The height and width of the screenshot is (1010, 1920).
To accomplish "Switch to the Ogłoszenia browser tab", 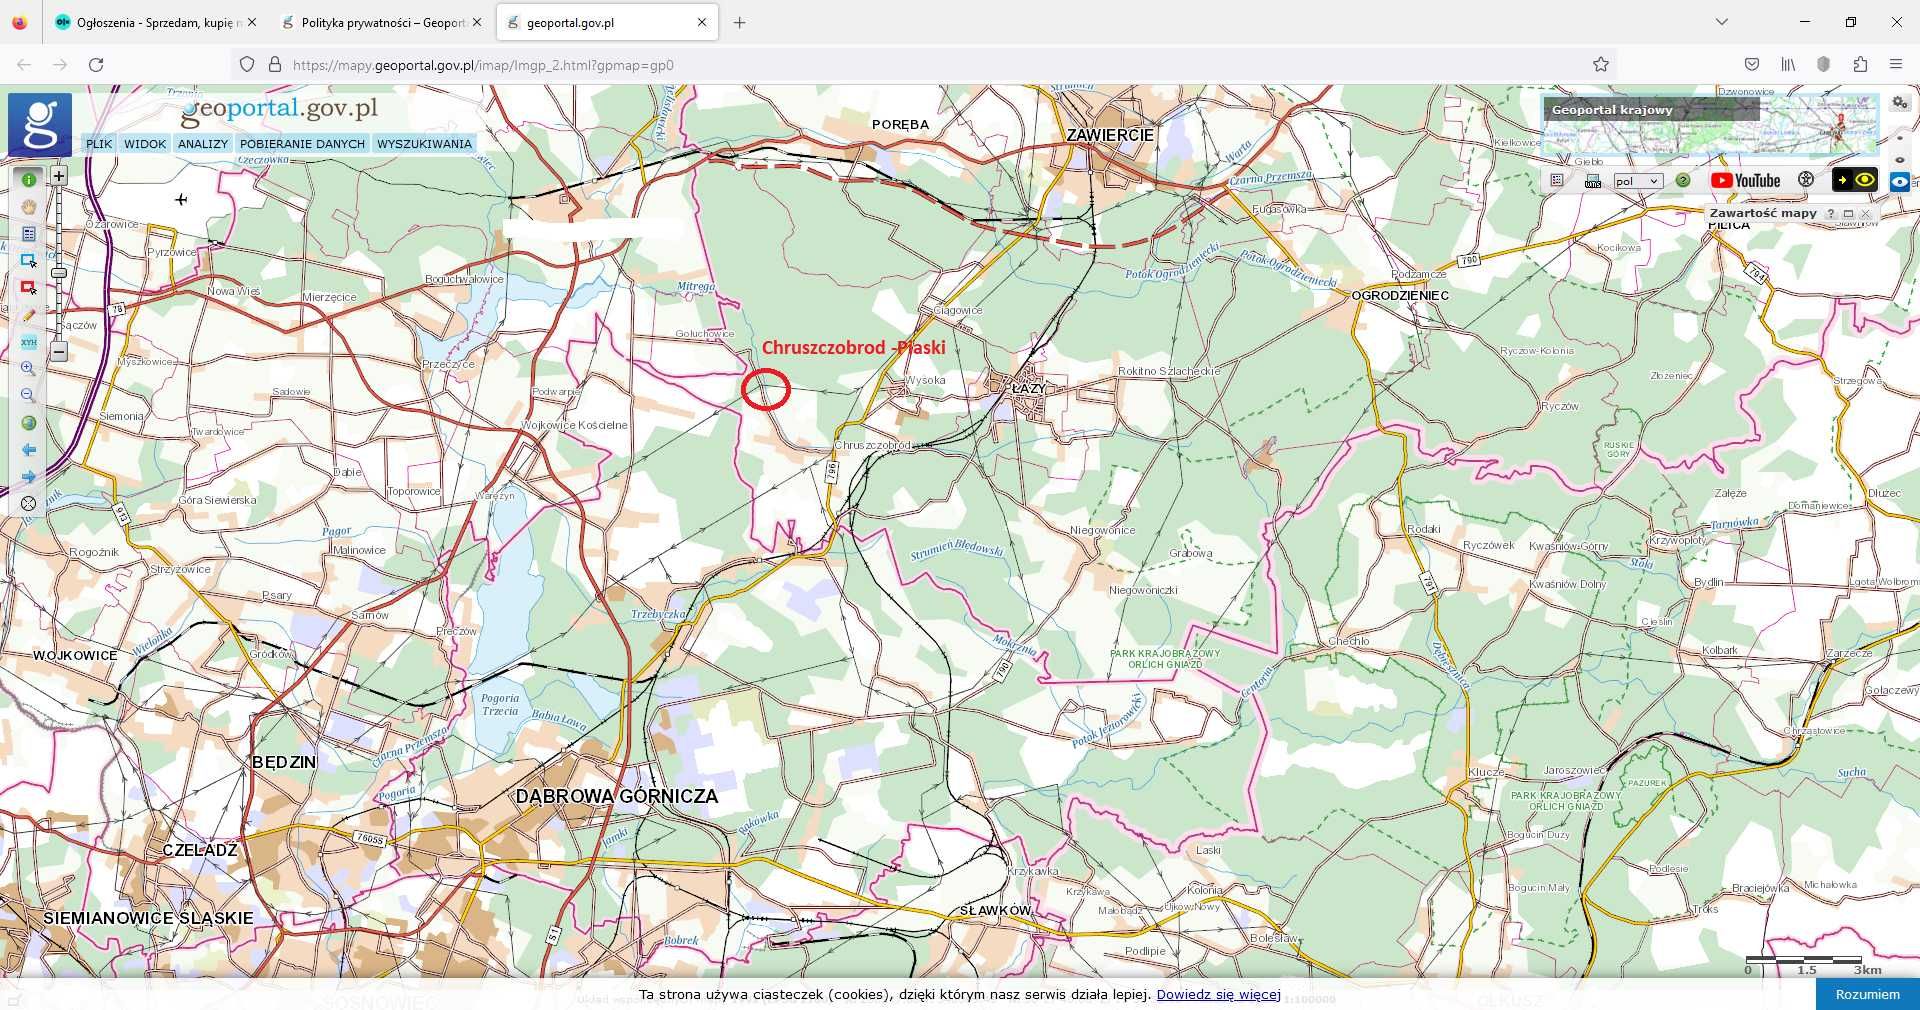I will (x=156, y=22).
